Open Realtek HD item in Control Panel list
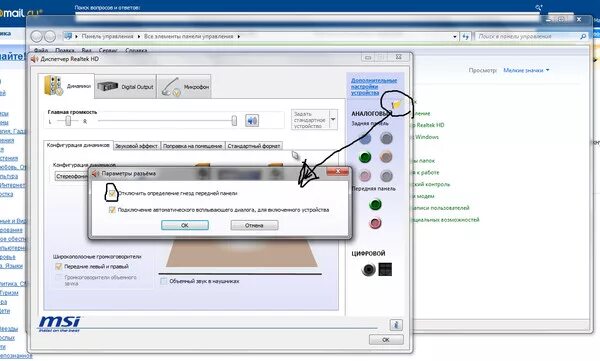Screen dimensions: 600x361 (427, 125)
